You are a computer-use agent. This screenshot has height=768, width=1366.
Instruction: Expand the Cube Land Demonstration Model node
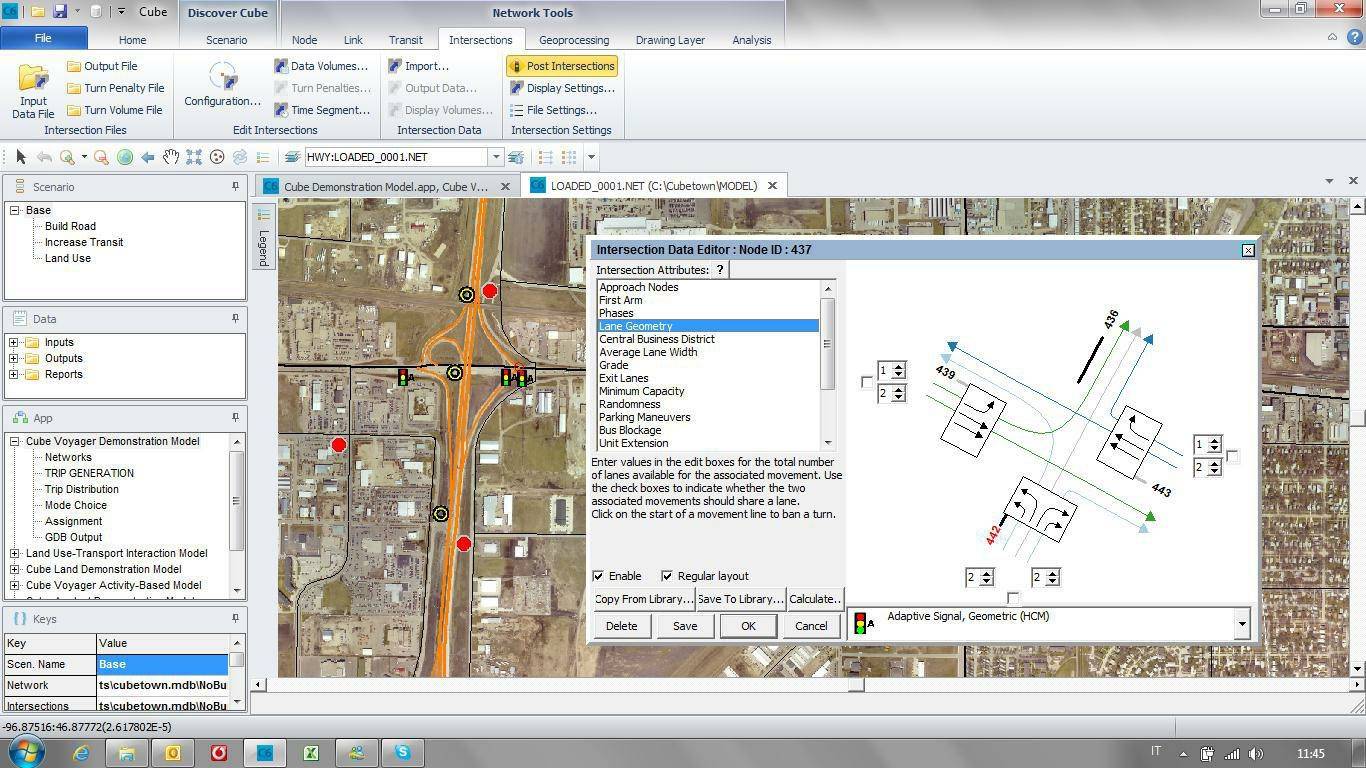point(15,569)
